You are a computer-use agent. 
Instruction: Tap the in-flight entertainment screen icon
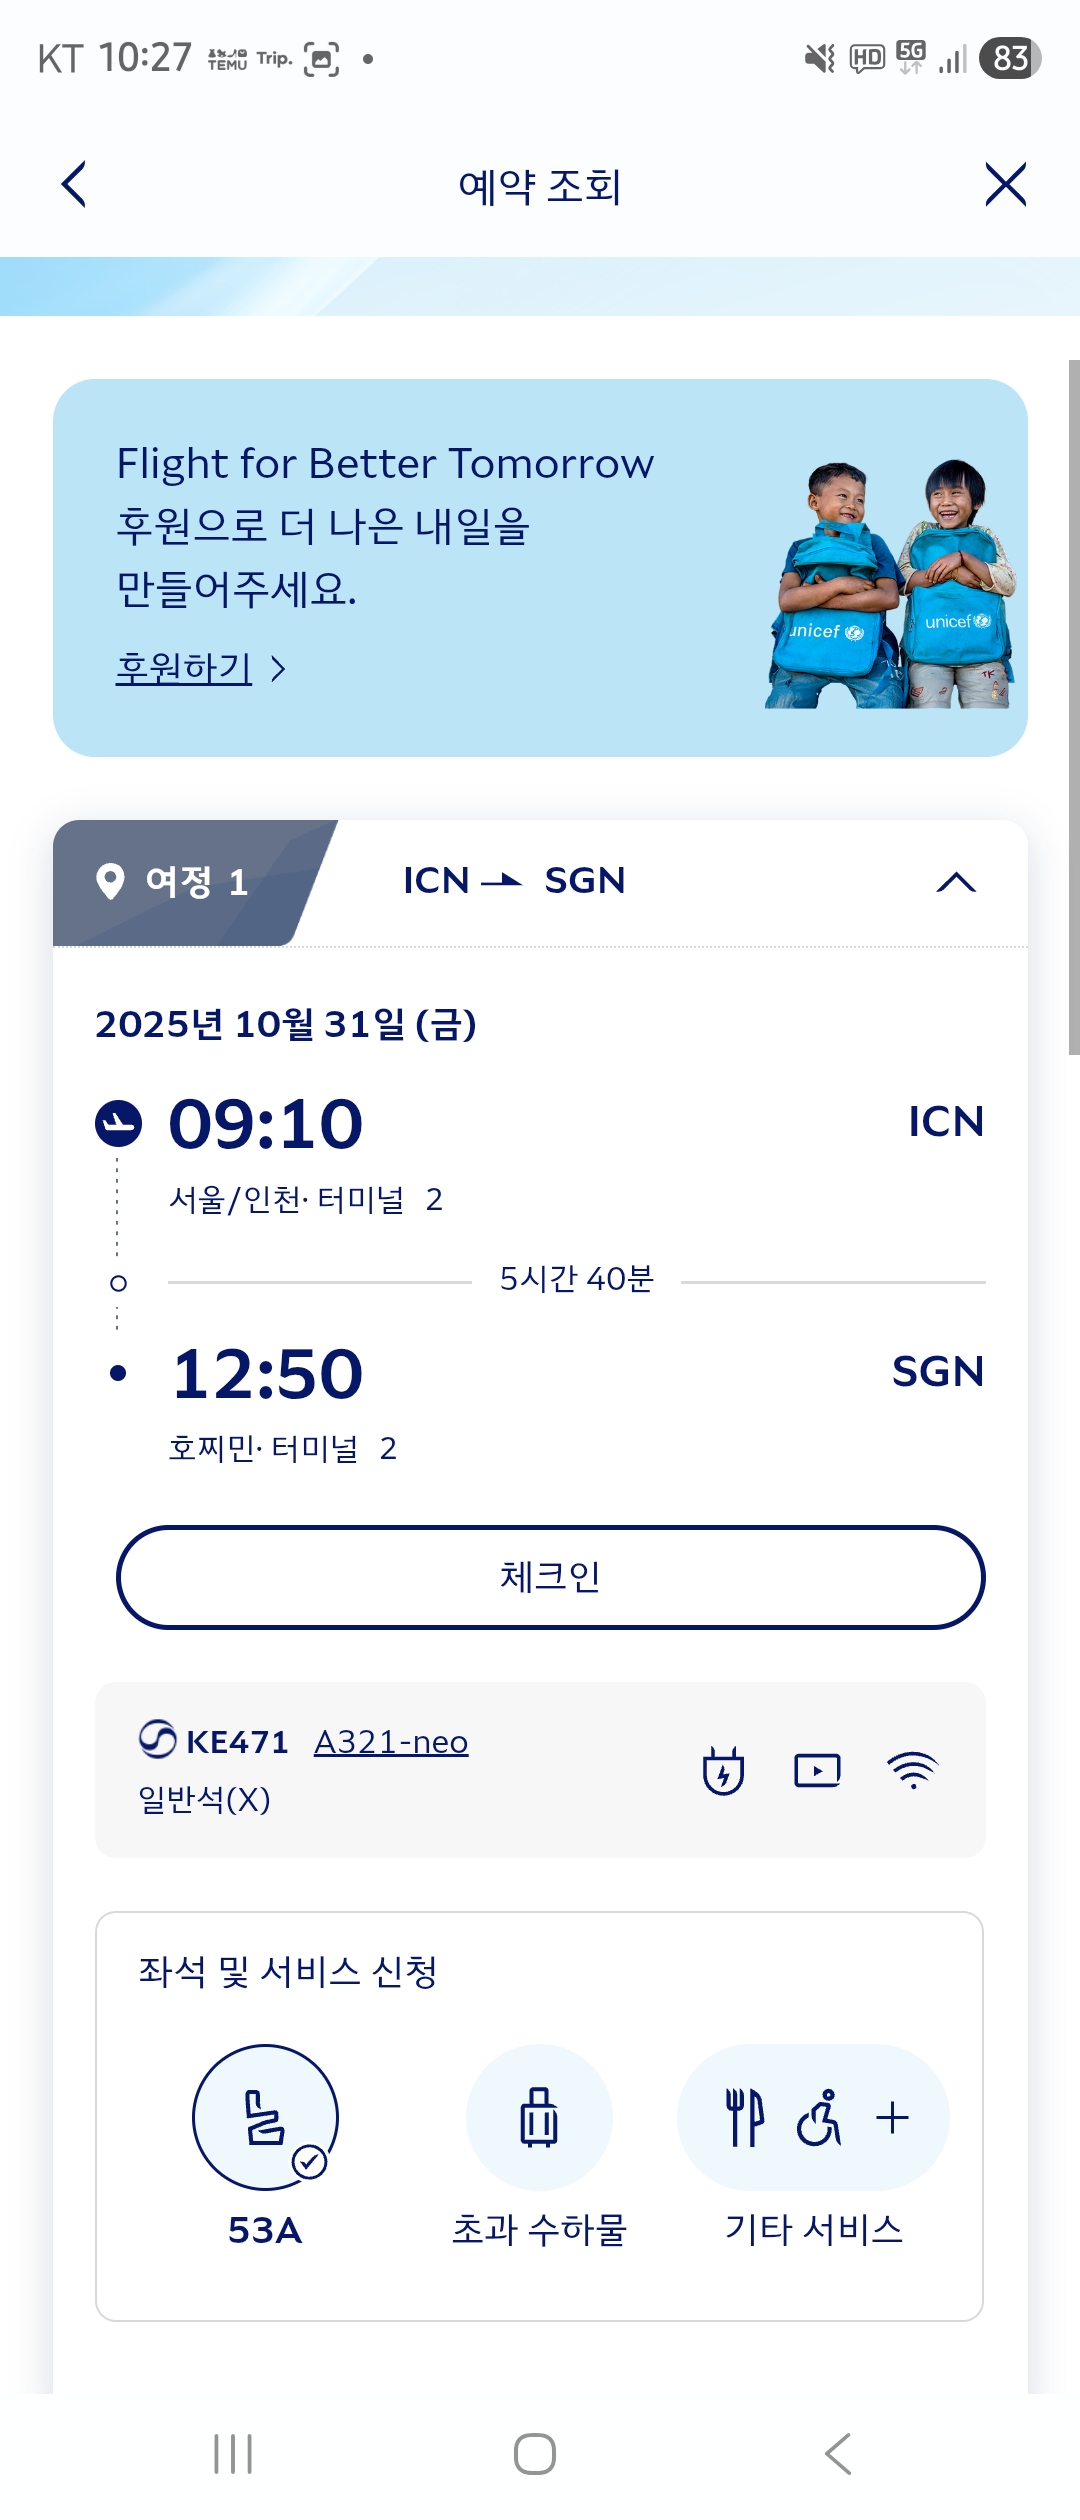[817, 1771]
